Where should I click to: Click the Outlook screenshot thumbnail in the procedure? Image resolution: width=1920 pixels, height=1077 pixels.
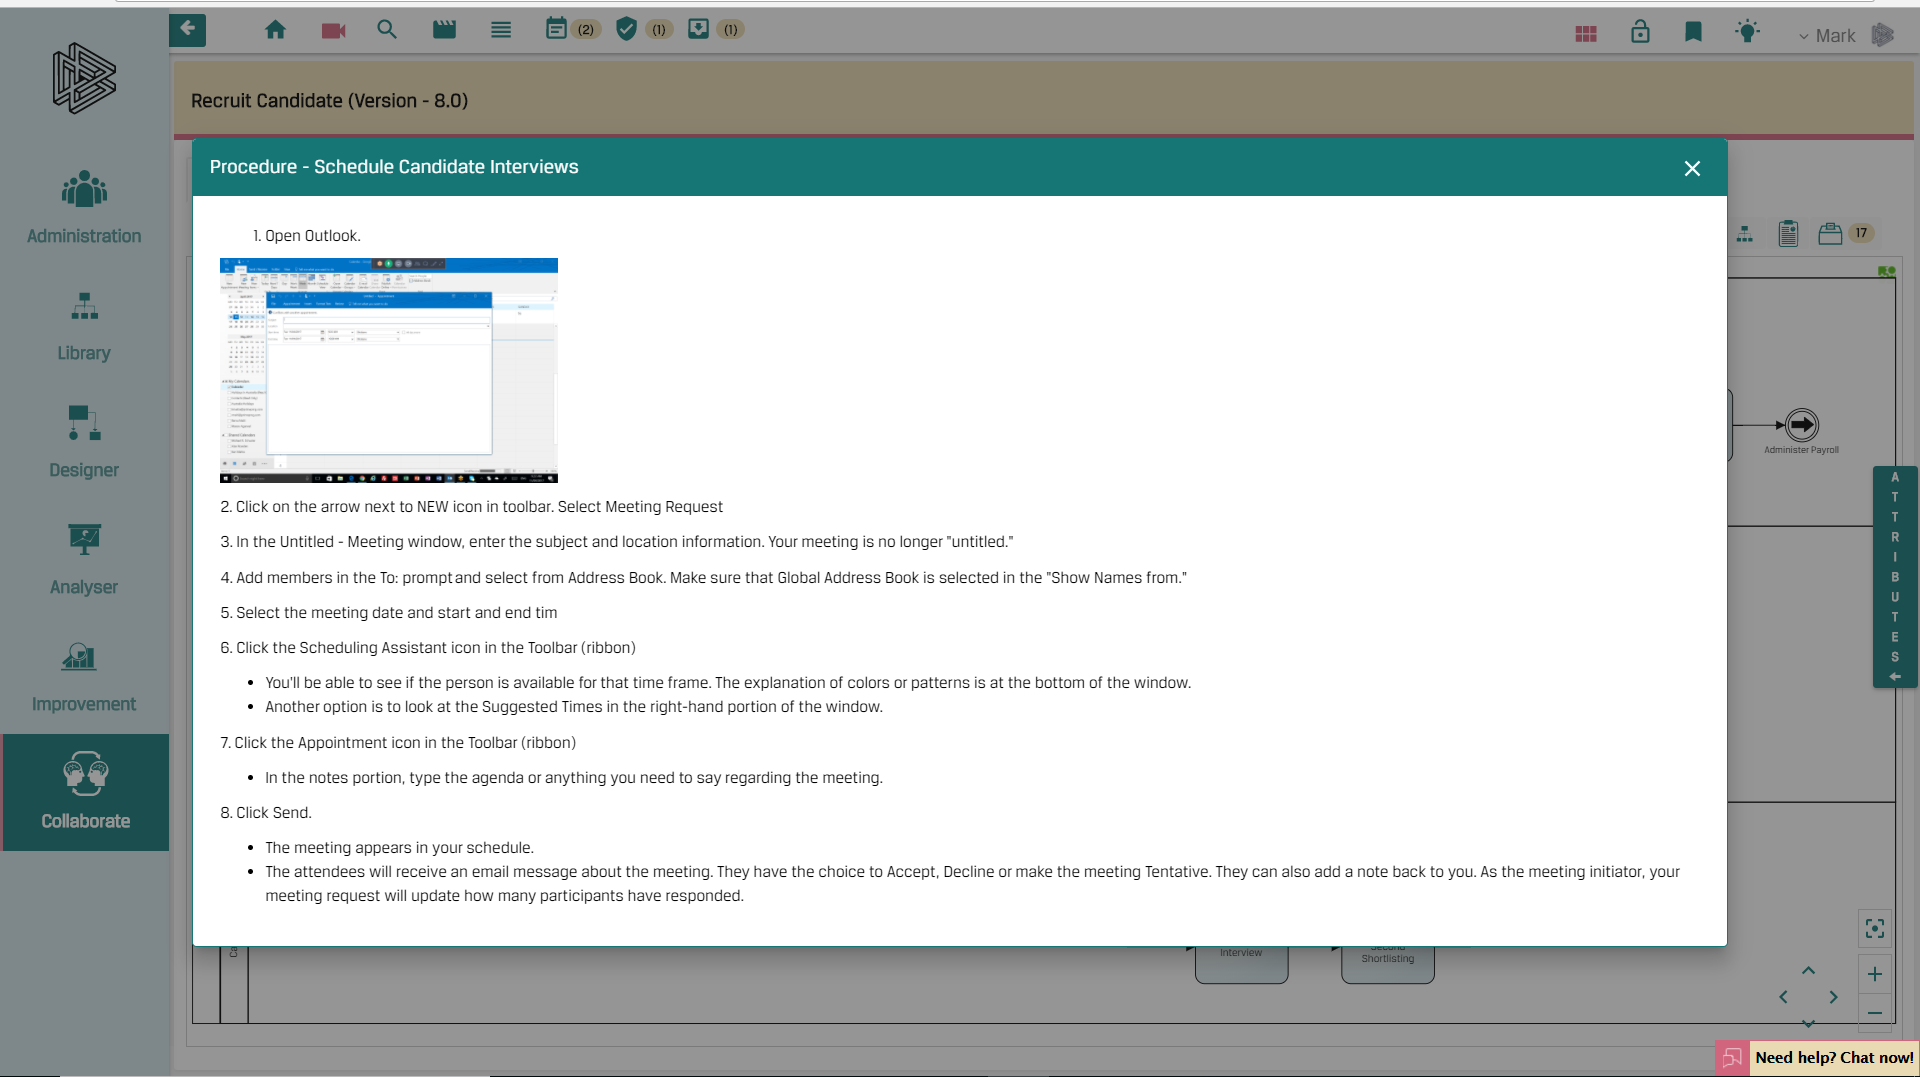(x=388, y=370)
